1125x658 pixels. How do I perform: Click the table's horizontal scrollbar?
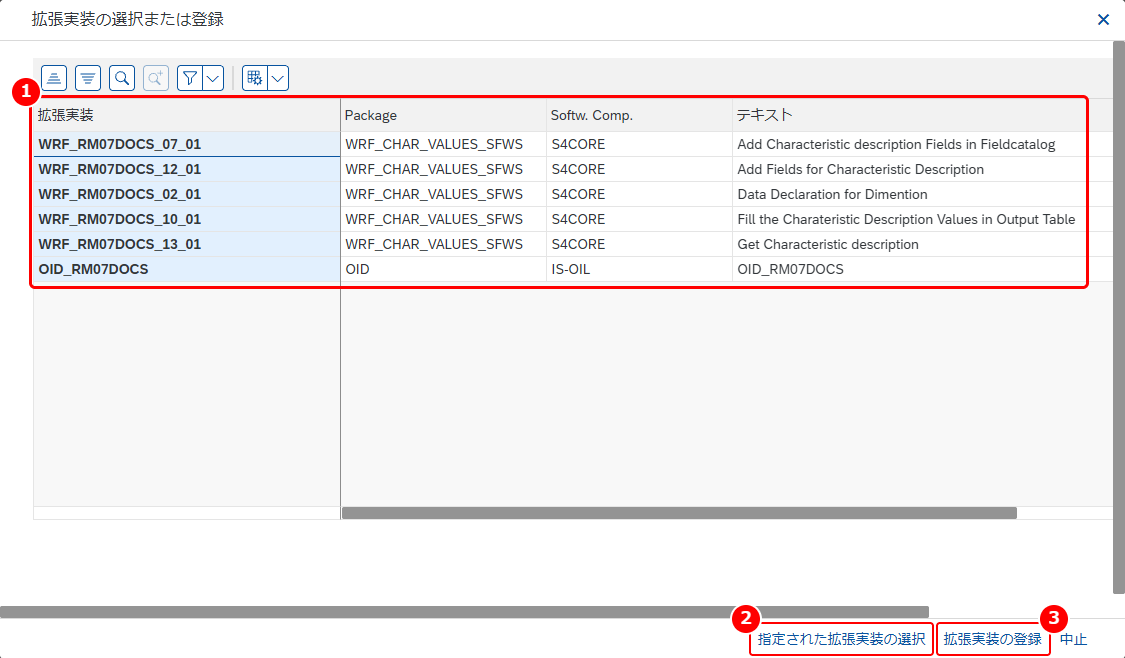pos(679,513)
